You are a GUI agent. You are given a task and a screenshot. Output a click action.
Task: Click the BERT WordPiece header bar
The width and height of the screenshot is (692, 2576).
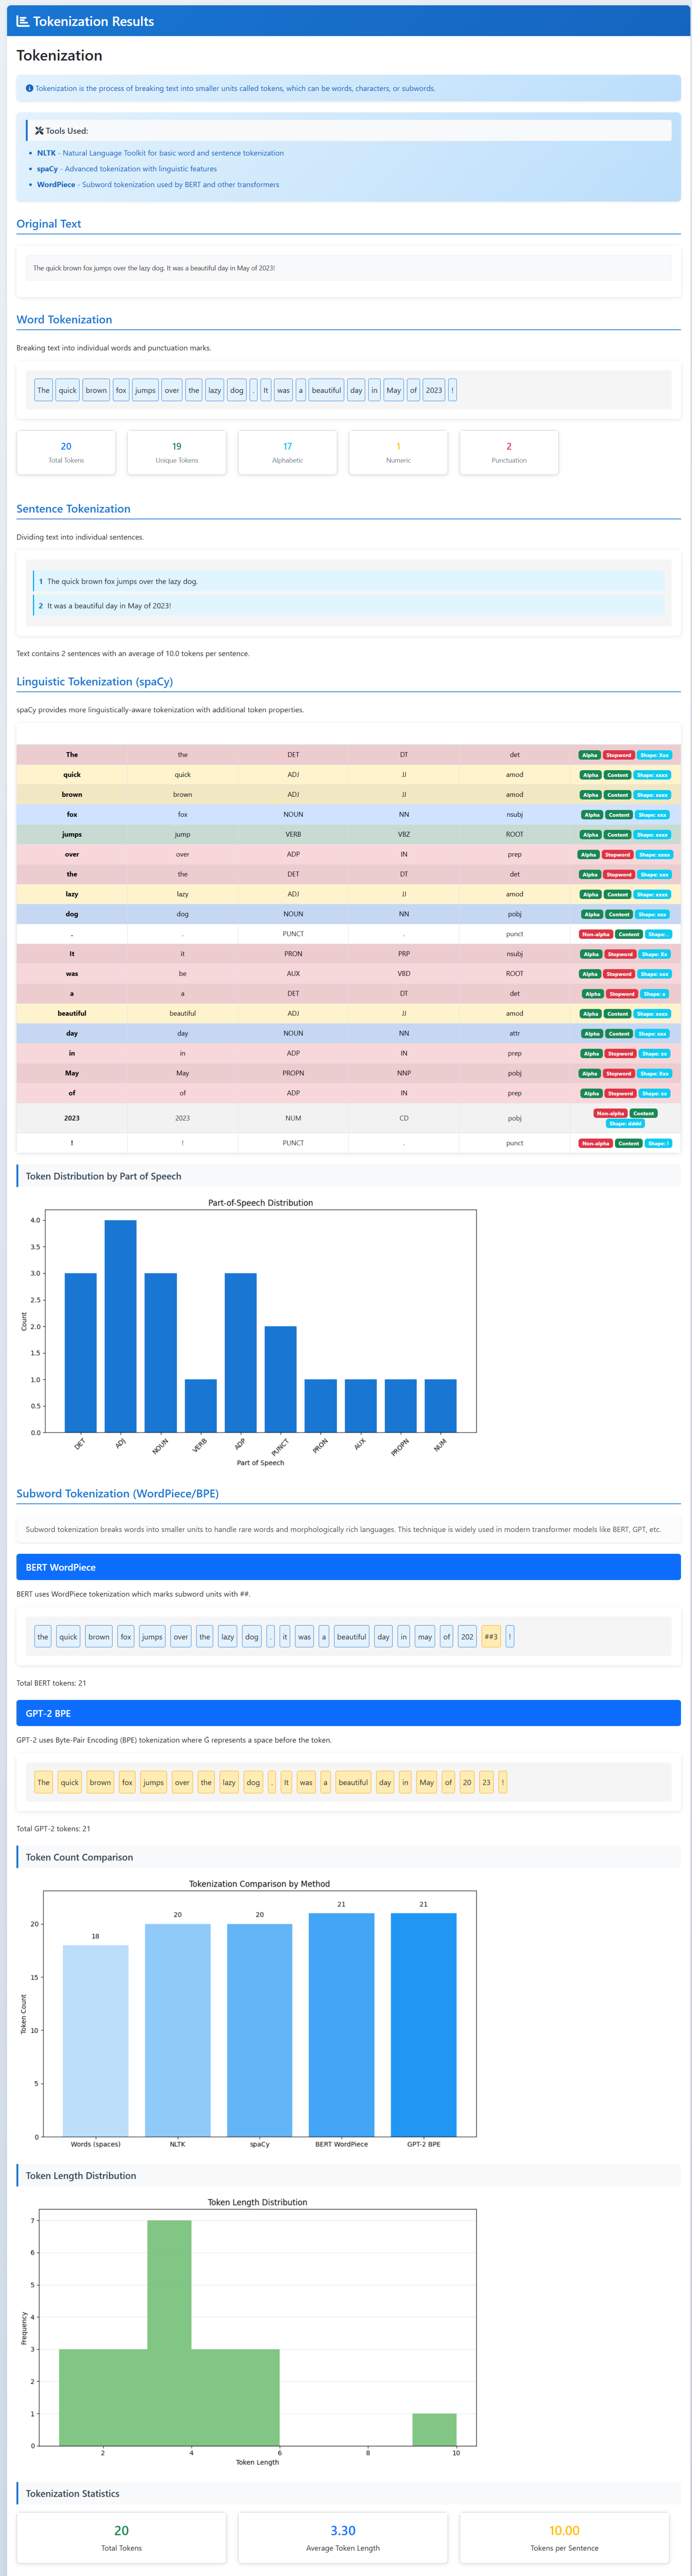[x=348, y=1567]
